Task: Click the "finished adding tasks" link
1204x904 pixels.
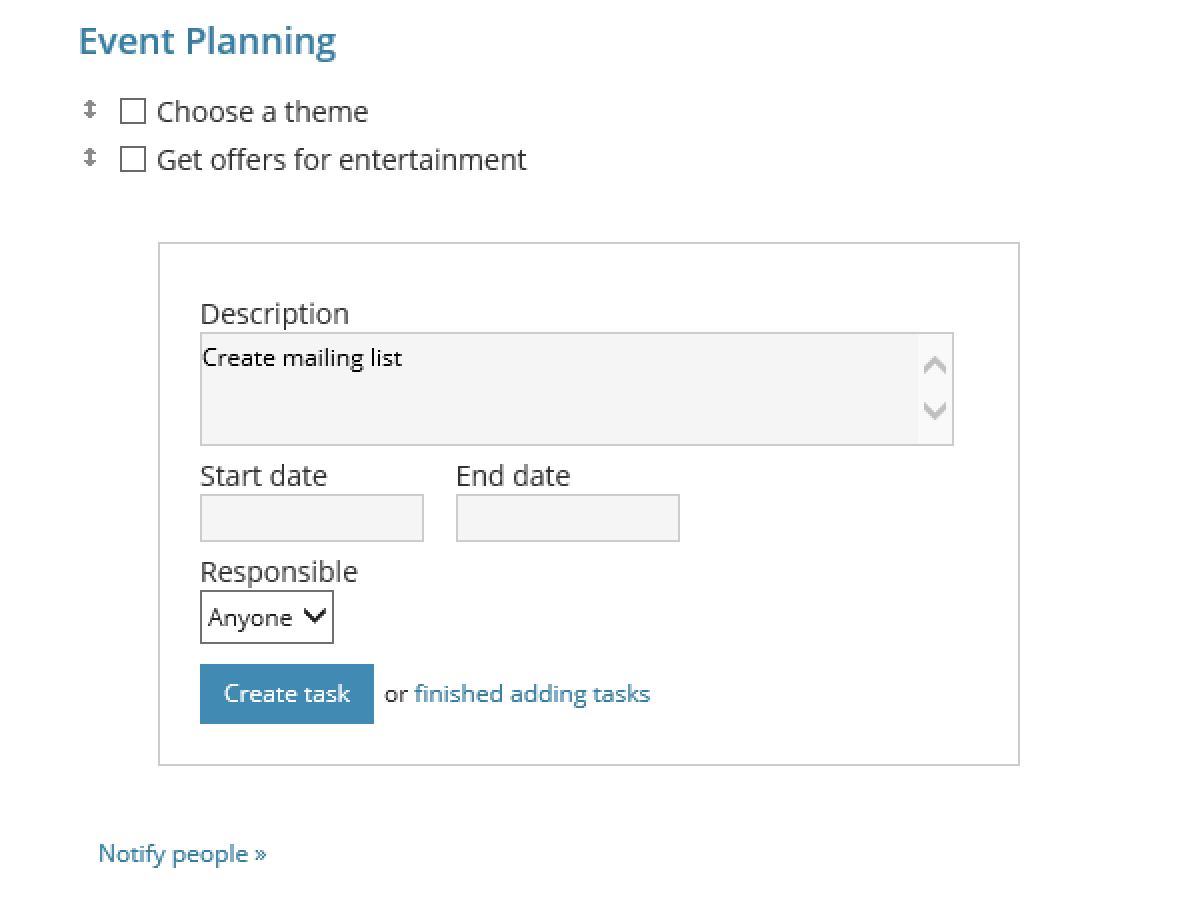Action: [532, 694]
